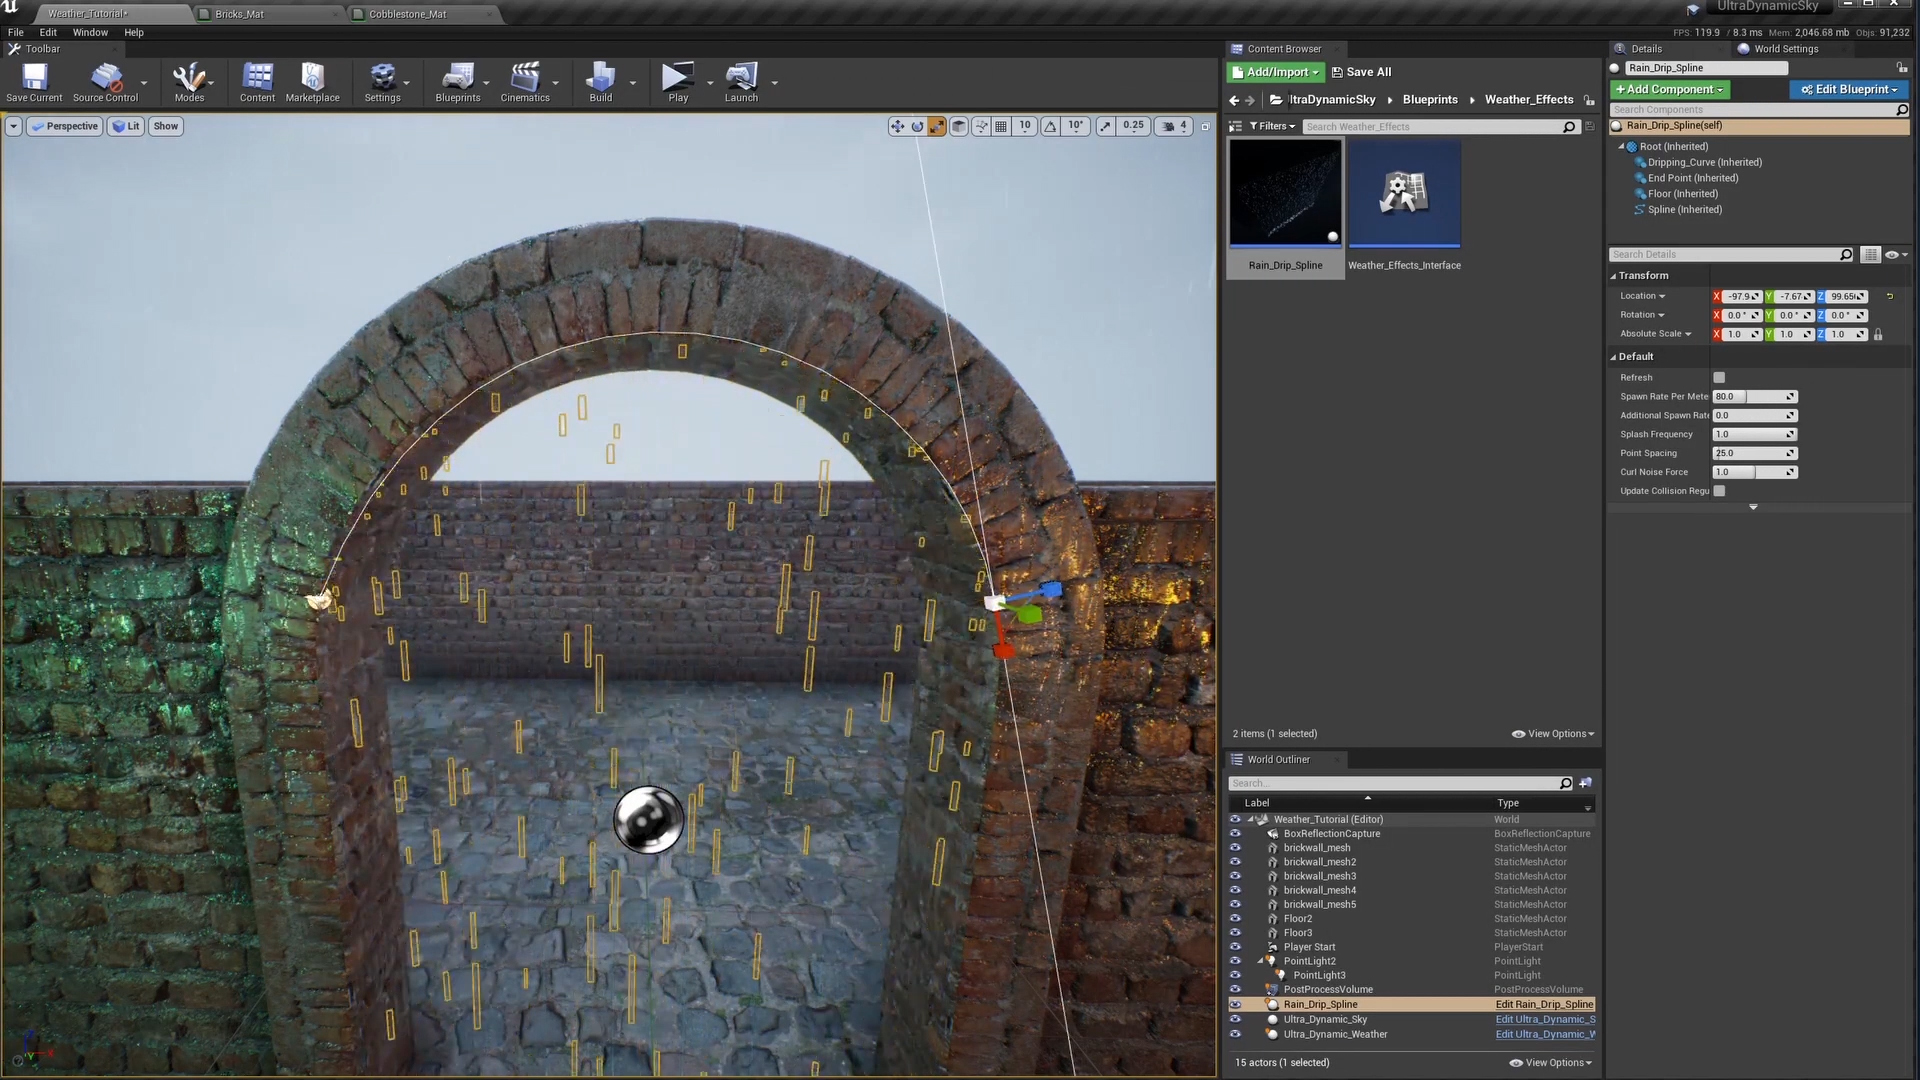Image resolution: width=1920 pixels, height=1080 pixels.
Task: Click the Edit Blueprint button
Action: pos(1849,90)
